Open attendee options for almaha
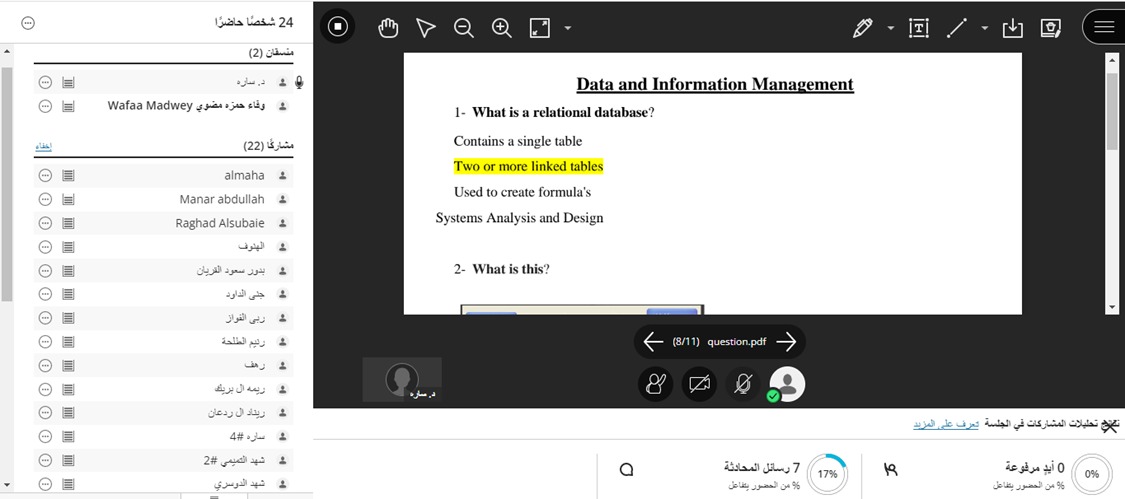Image resolution: width=1125 pixels, height=499 pixels. [x=45, y=175]
